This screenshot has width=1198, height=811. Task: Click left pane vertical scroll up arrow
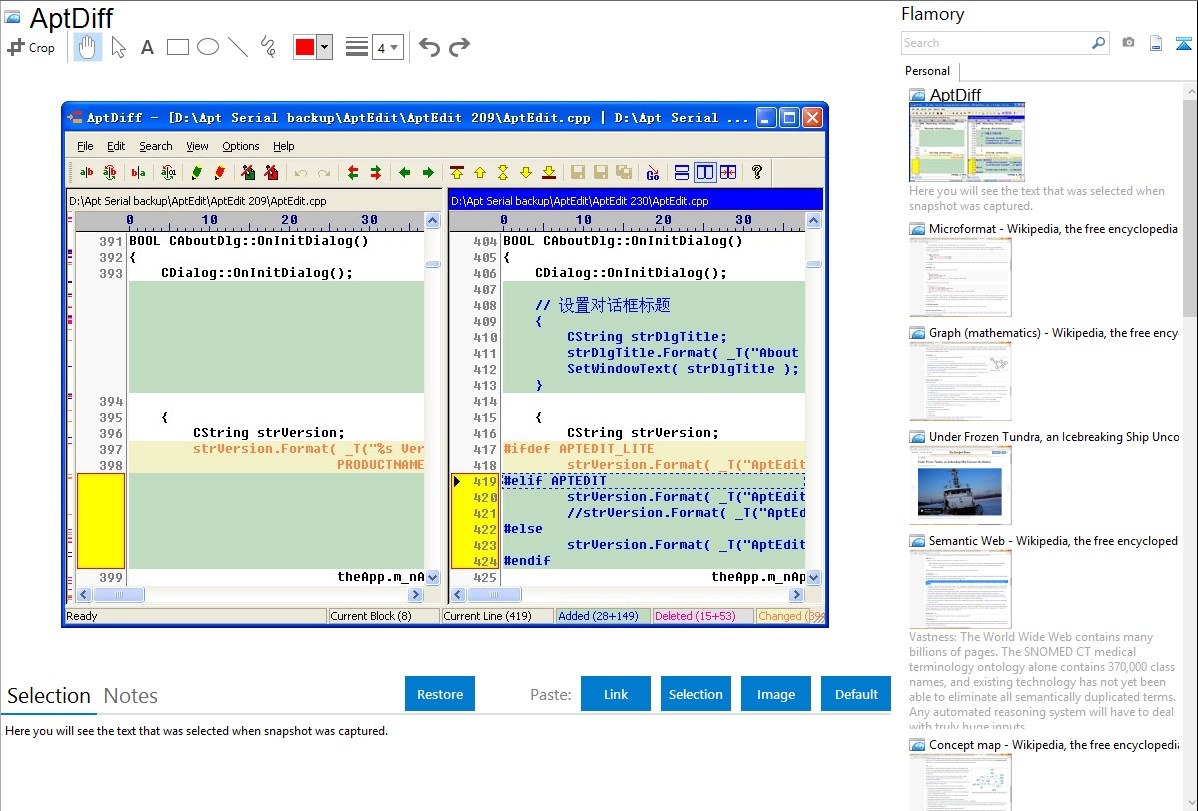(432, 221)
